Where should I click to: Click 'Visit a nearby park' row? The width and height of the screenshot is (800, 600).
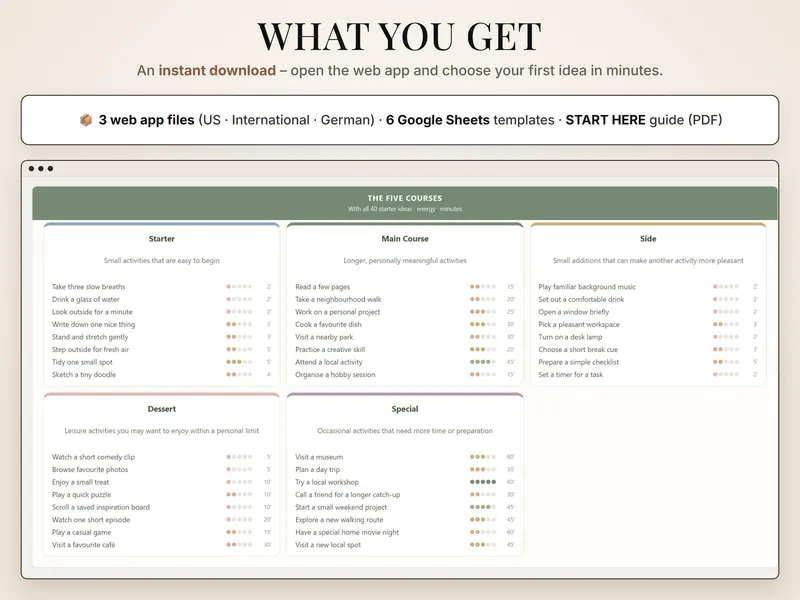[405, 337]
